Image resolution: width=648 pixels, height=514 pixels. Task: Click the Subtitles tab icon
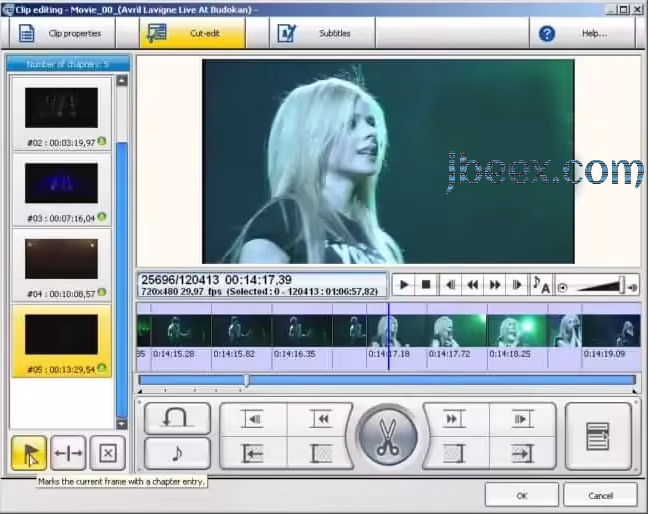286,33
